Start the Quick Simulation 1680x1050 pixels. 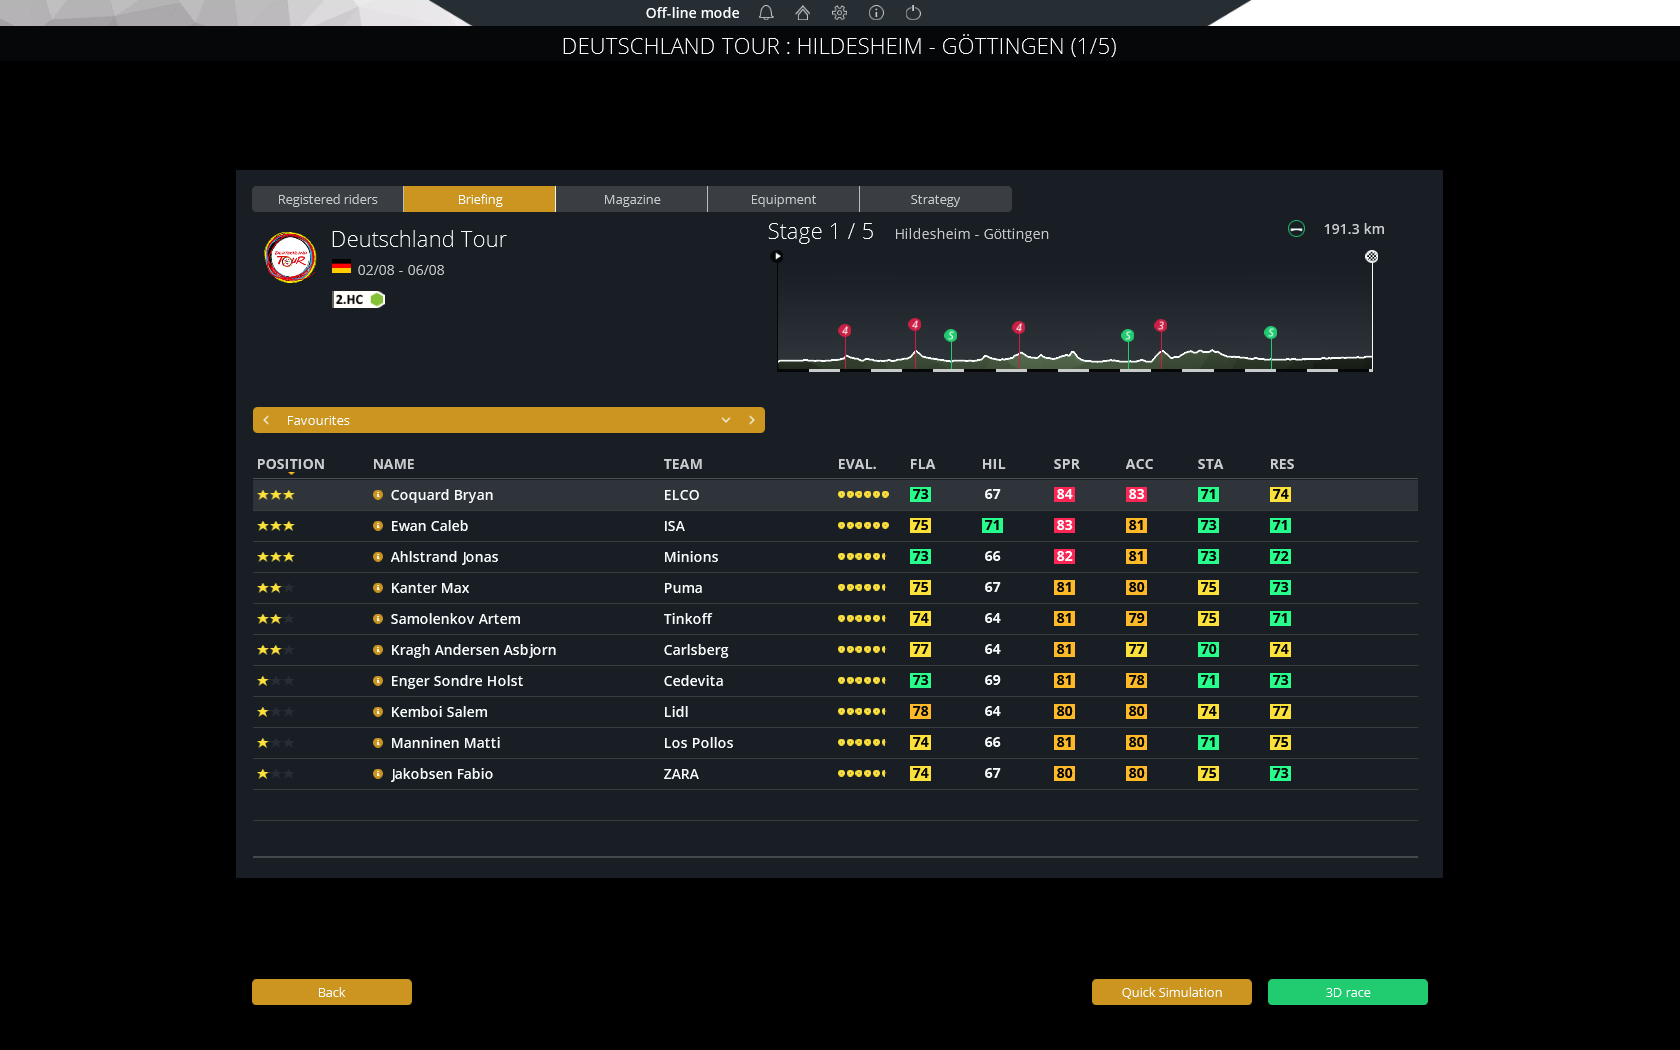(x=1172, y=992)
